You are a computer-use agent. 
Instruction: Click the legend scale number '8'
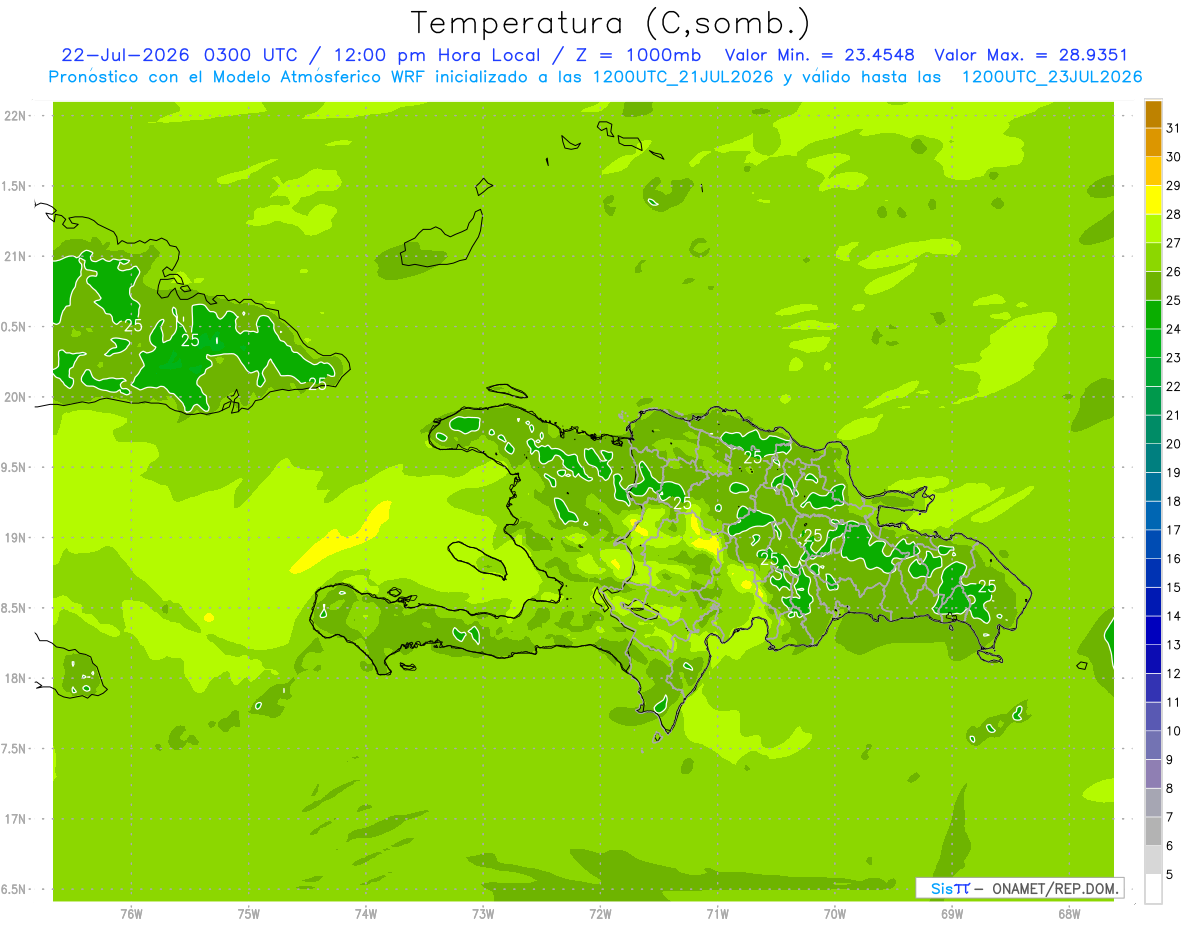click(x=1170, y=788)
